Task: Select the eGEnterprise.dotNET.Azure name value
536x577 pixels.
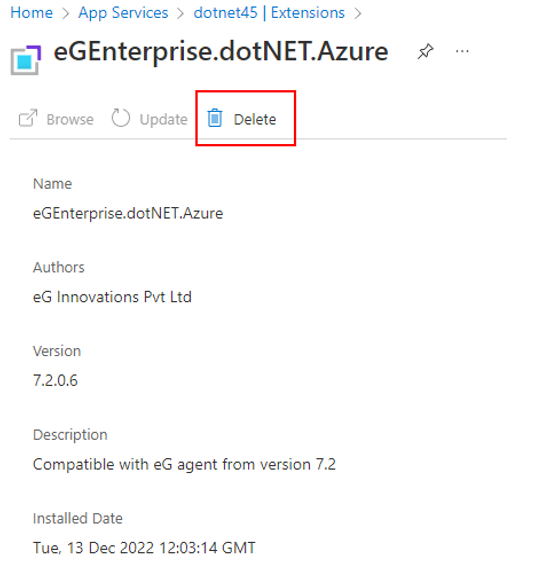Action: [128, 214]
